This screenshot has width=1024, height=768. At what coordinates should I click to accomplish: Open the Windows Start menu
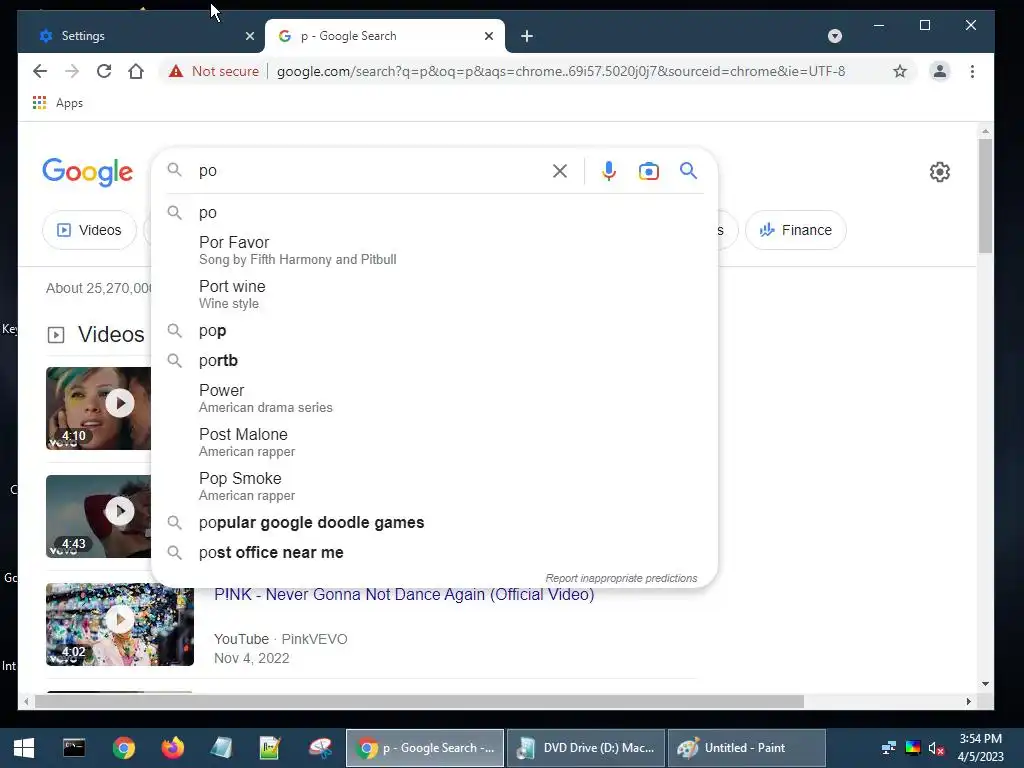[24, 748]
